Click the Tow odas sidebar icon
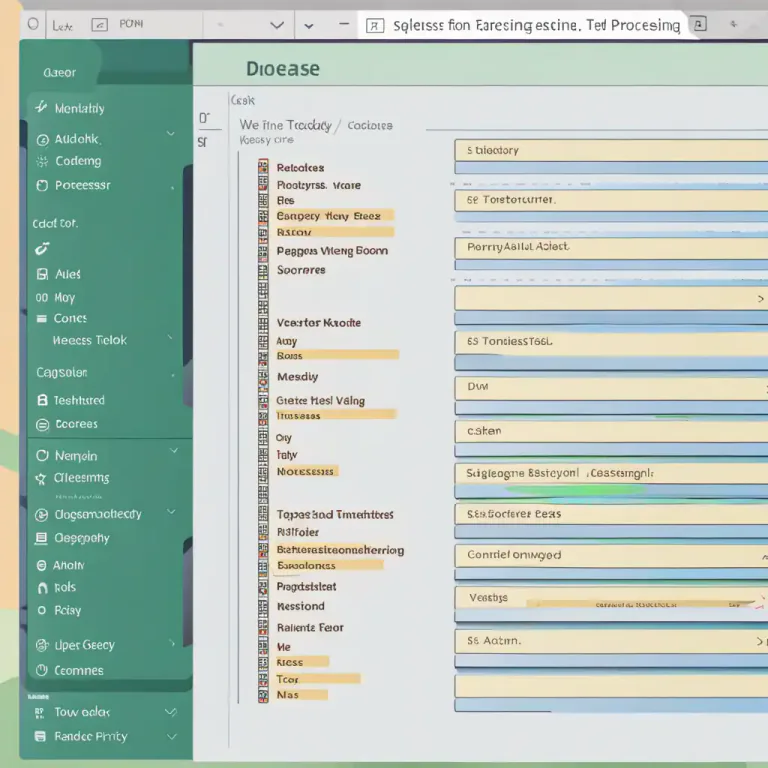 pyautogui.click(x=40, y=713)
